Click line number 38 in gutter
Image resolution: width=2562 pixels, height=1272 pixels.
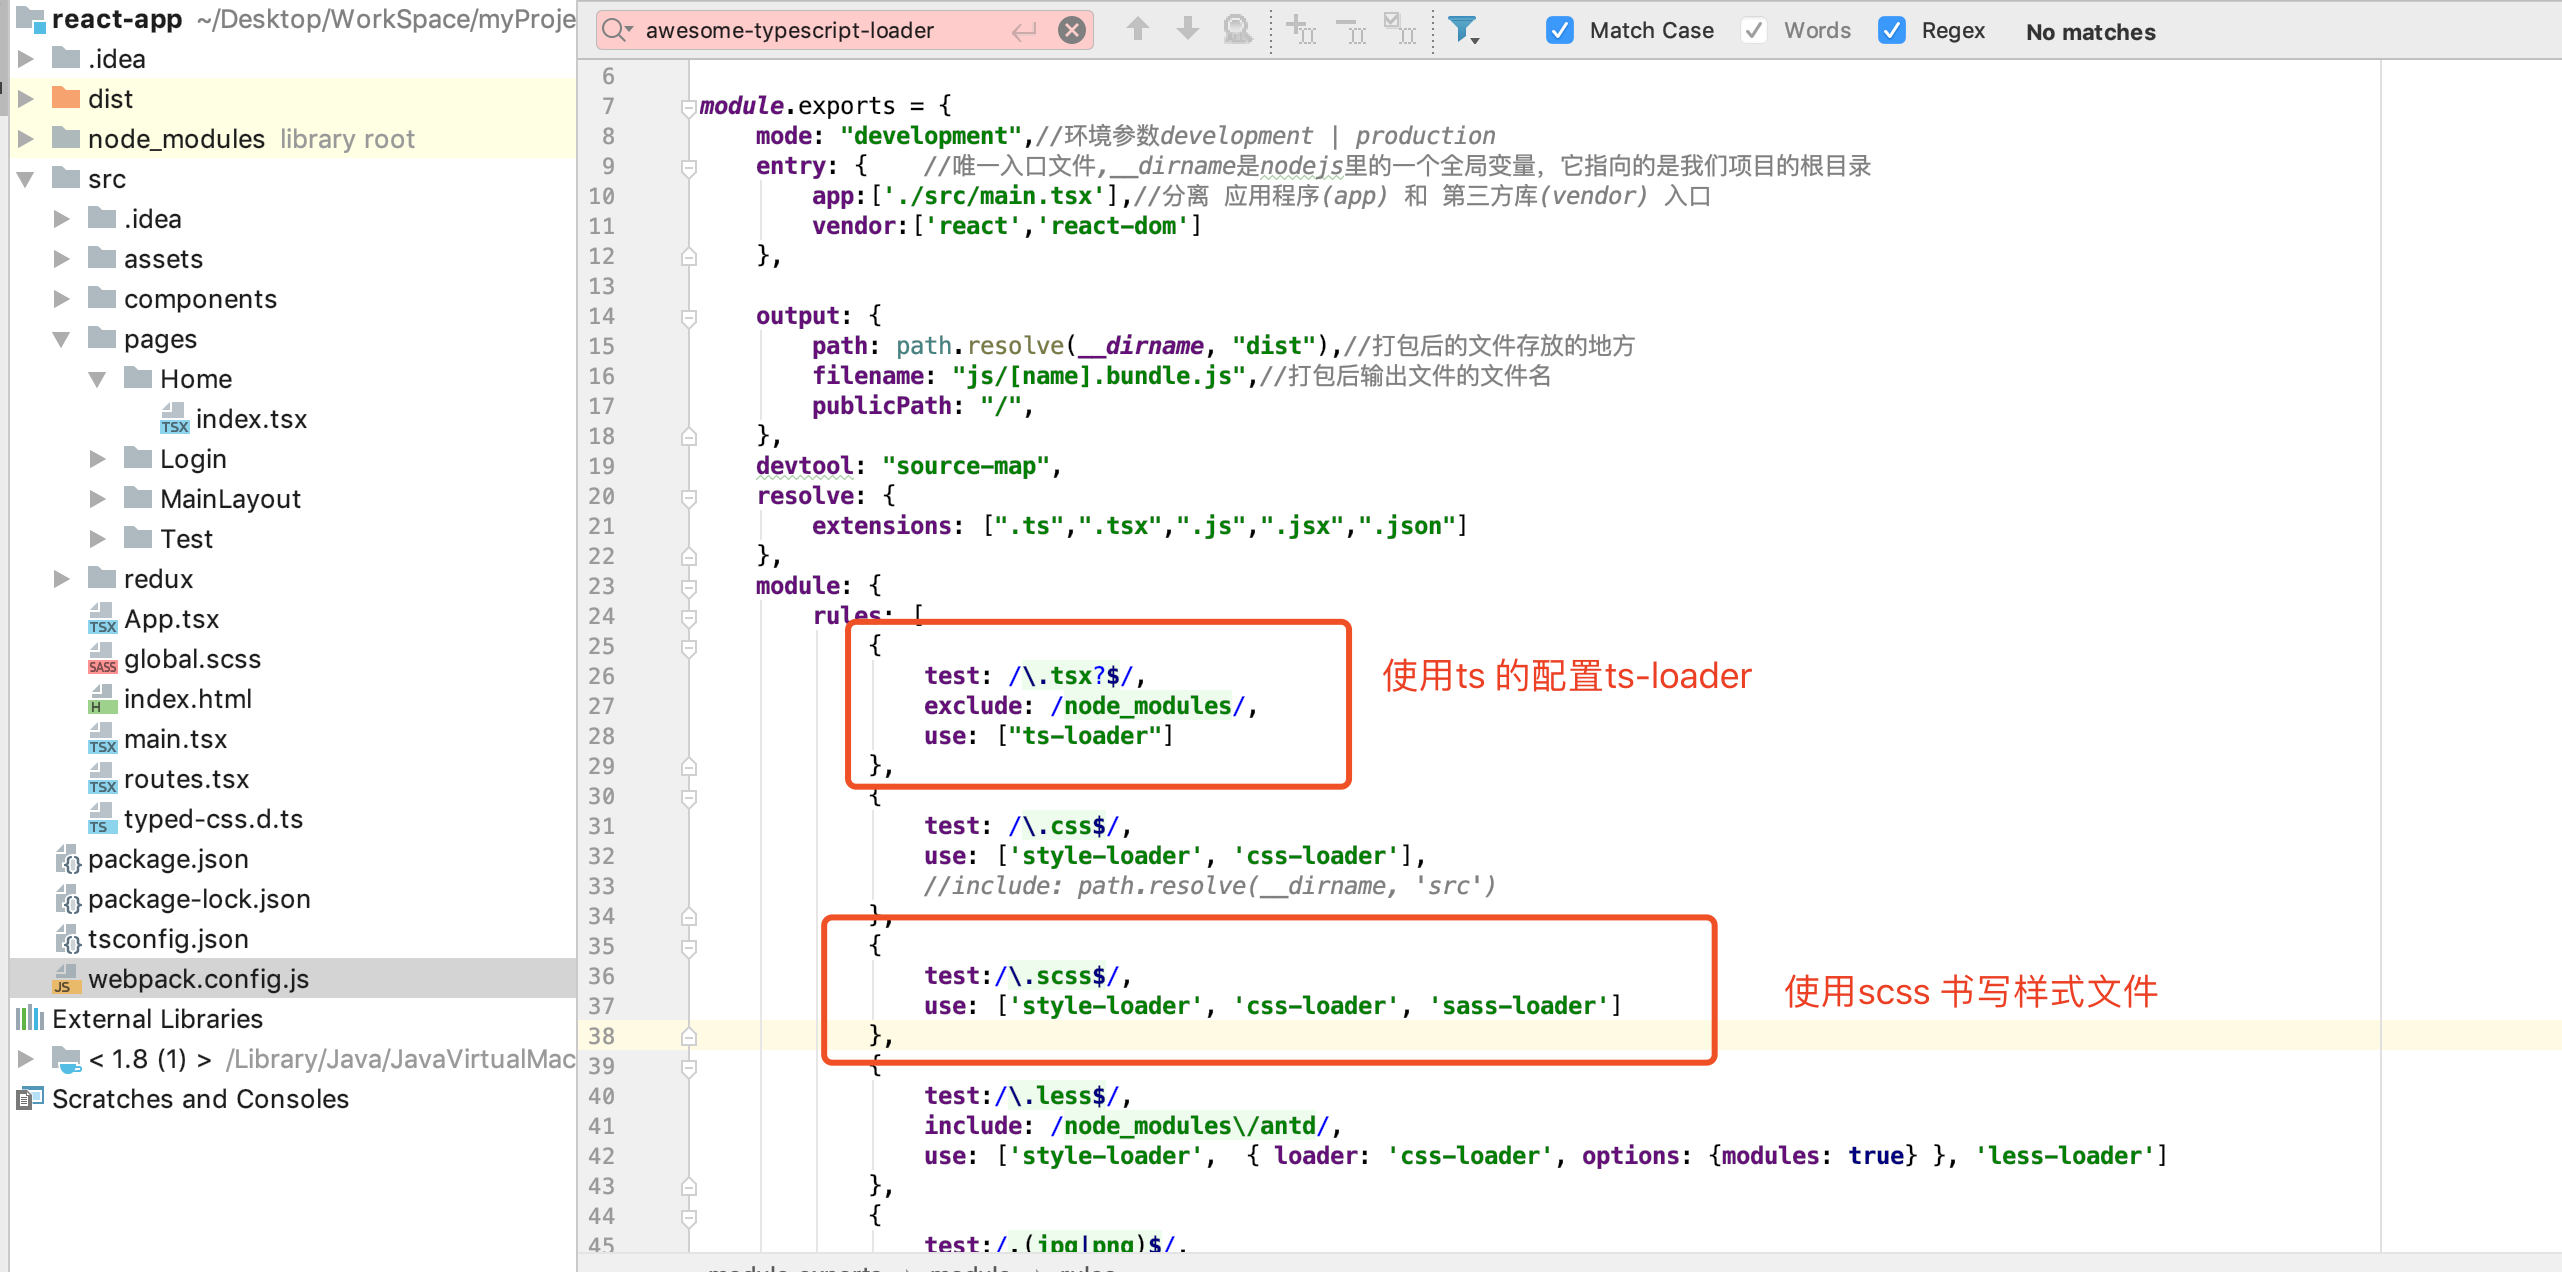pos(601,1036)
